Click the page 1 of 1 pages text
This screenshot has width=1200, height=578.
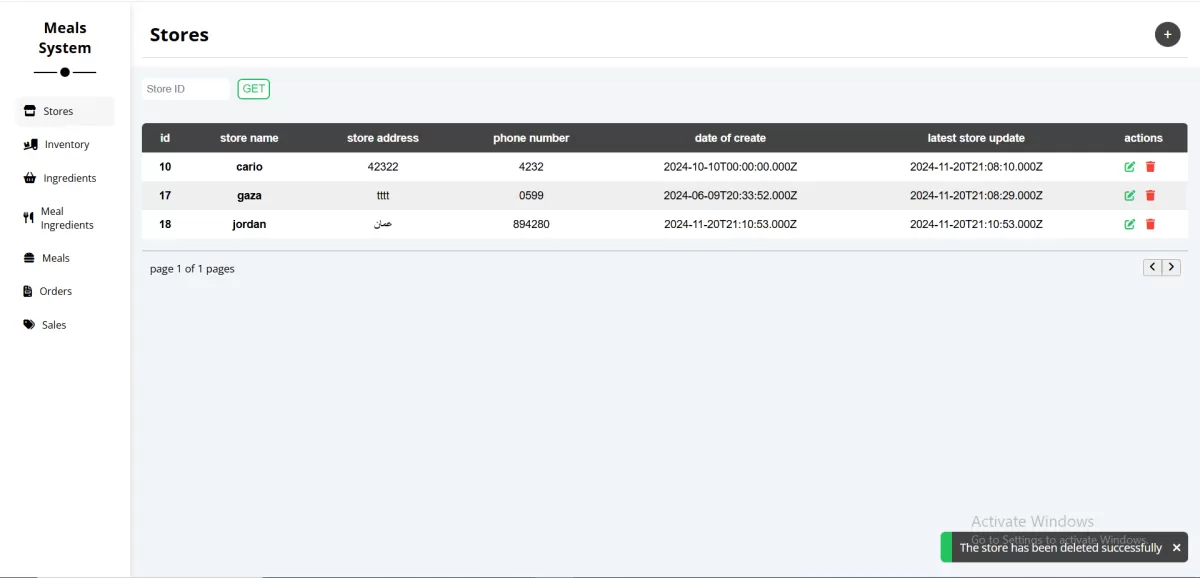(192, 269)
